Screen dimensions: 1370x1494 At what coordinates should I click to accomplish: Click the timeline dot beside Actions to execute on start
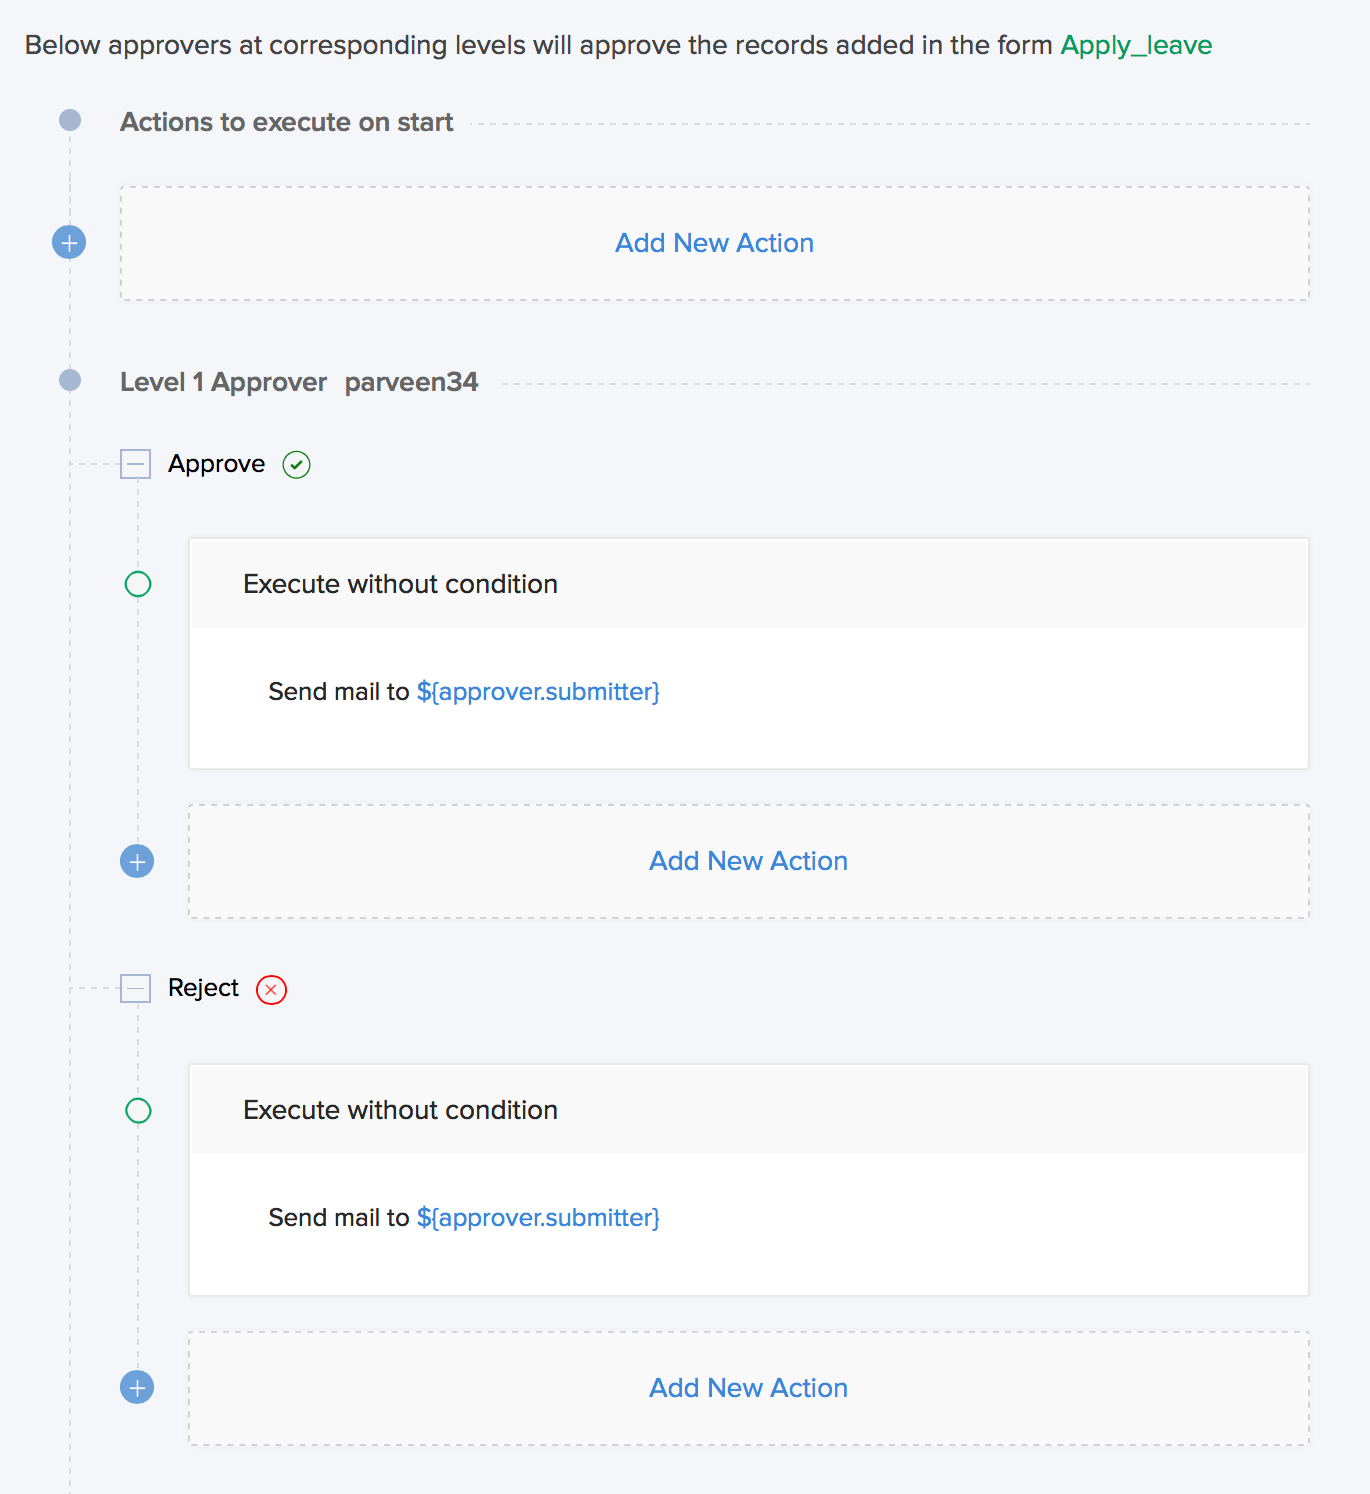tap(70, 121)
